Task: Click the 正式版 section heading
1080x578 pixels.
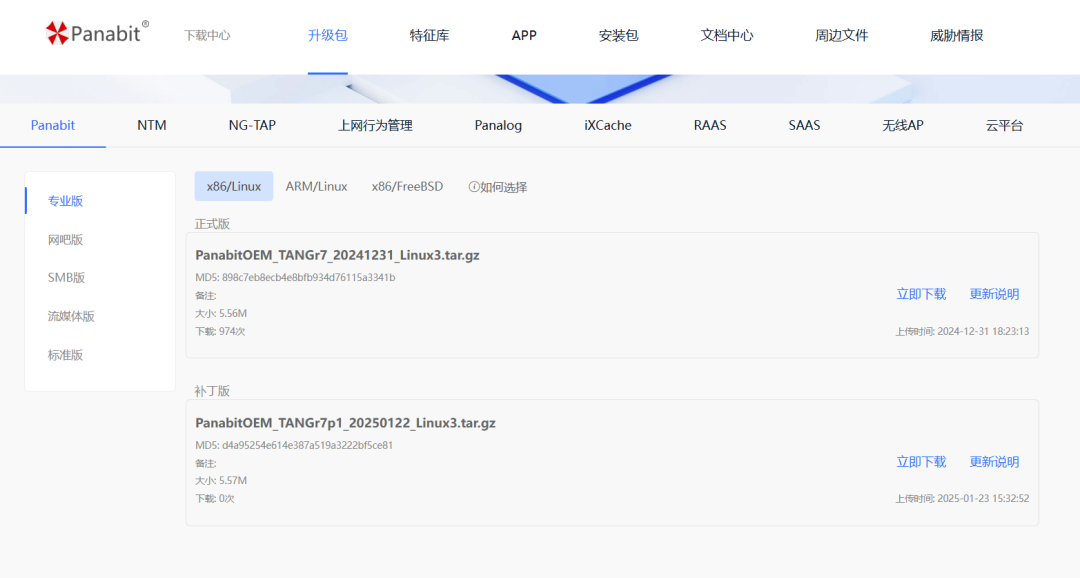Action: coord(212,224)
